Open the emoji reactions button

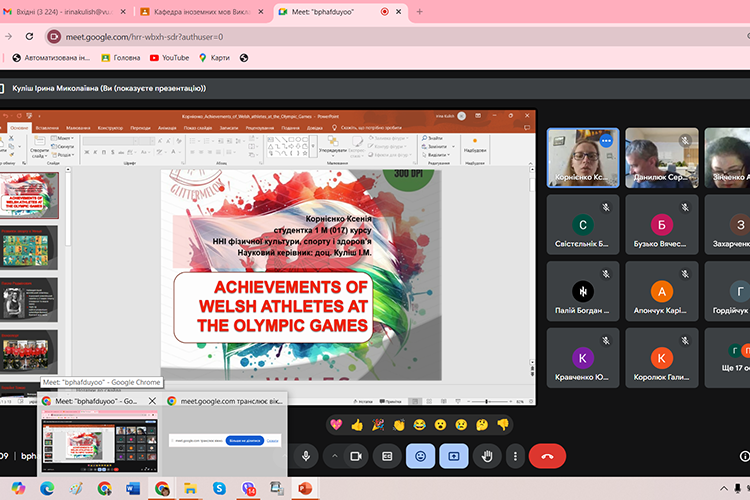pos(421,455)
